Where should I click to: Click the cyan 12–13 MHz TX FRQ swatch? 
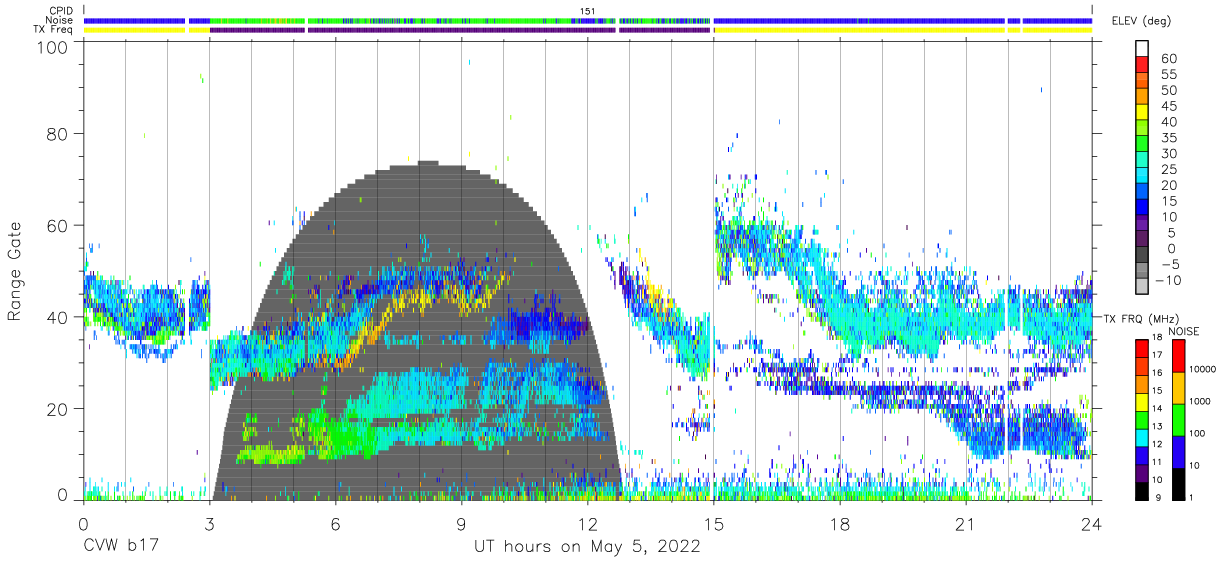coord(1141,437)
